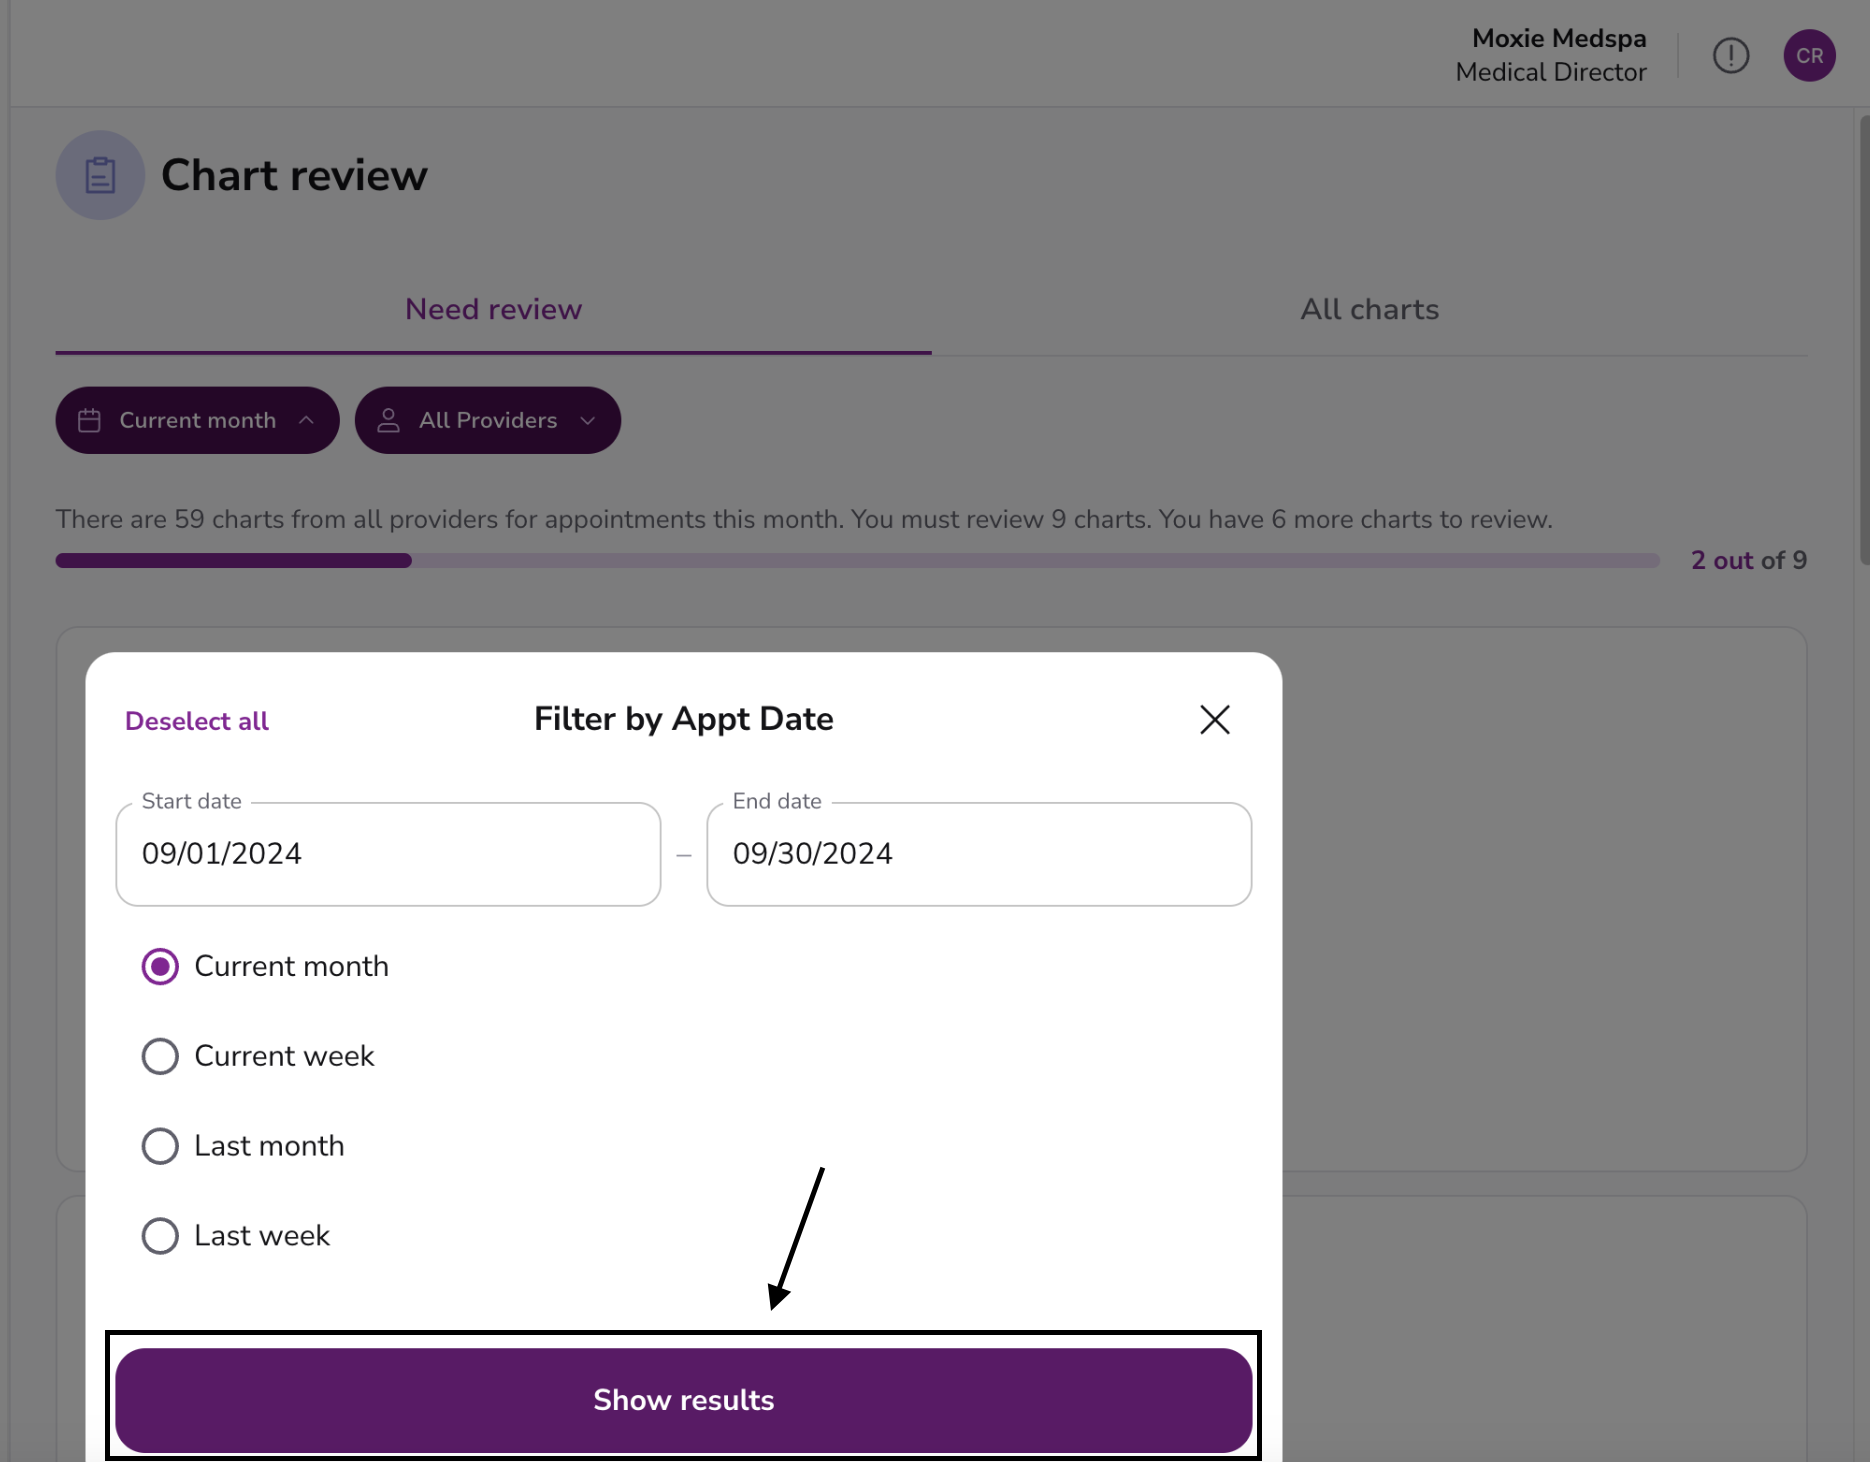Select the Current week radio option
Image resolution: width=1870 pixels, height=1462 pixels.
click(x=160, y=1056)
